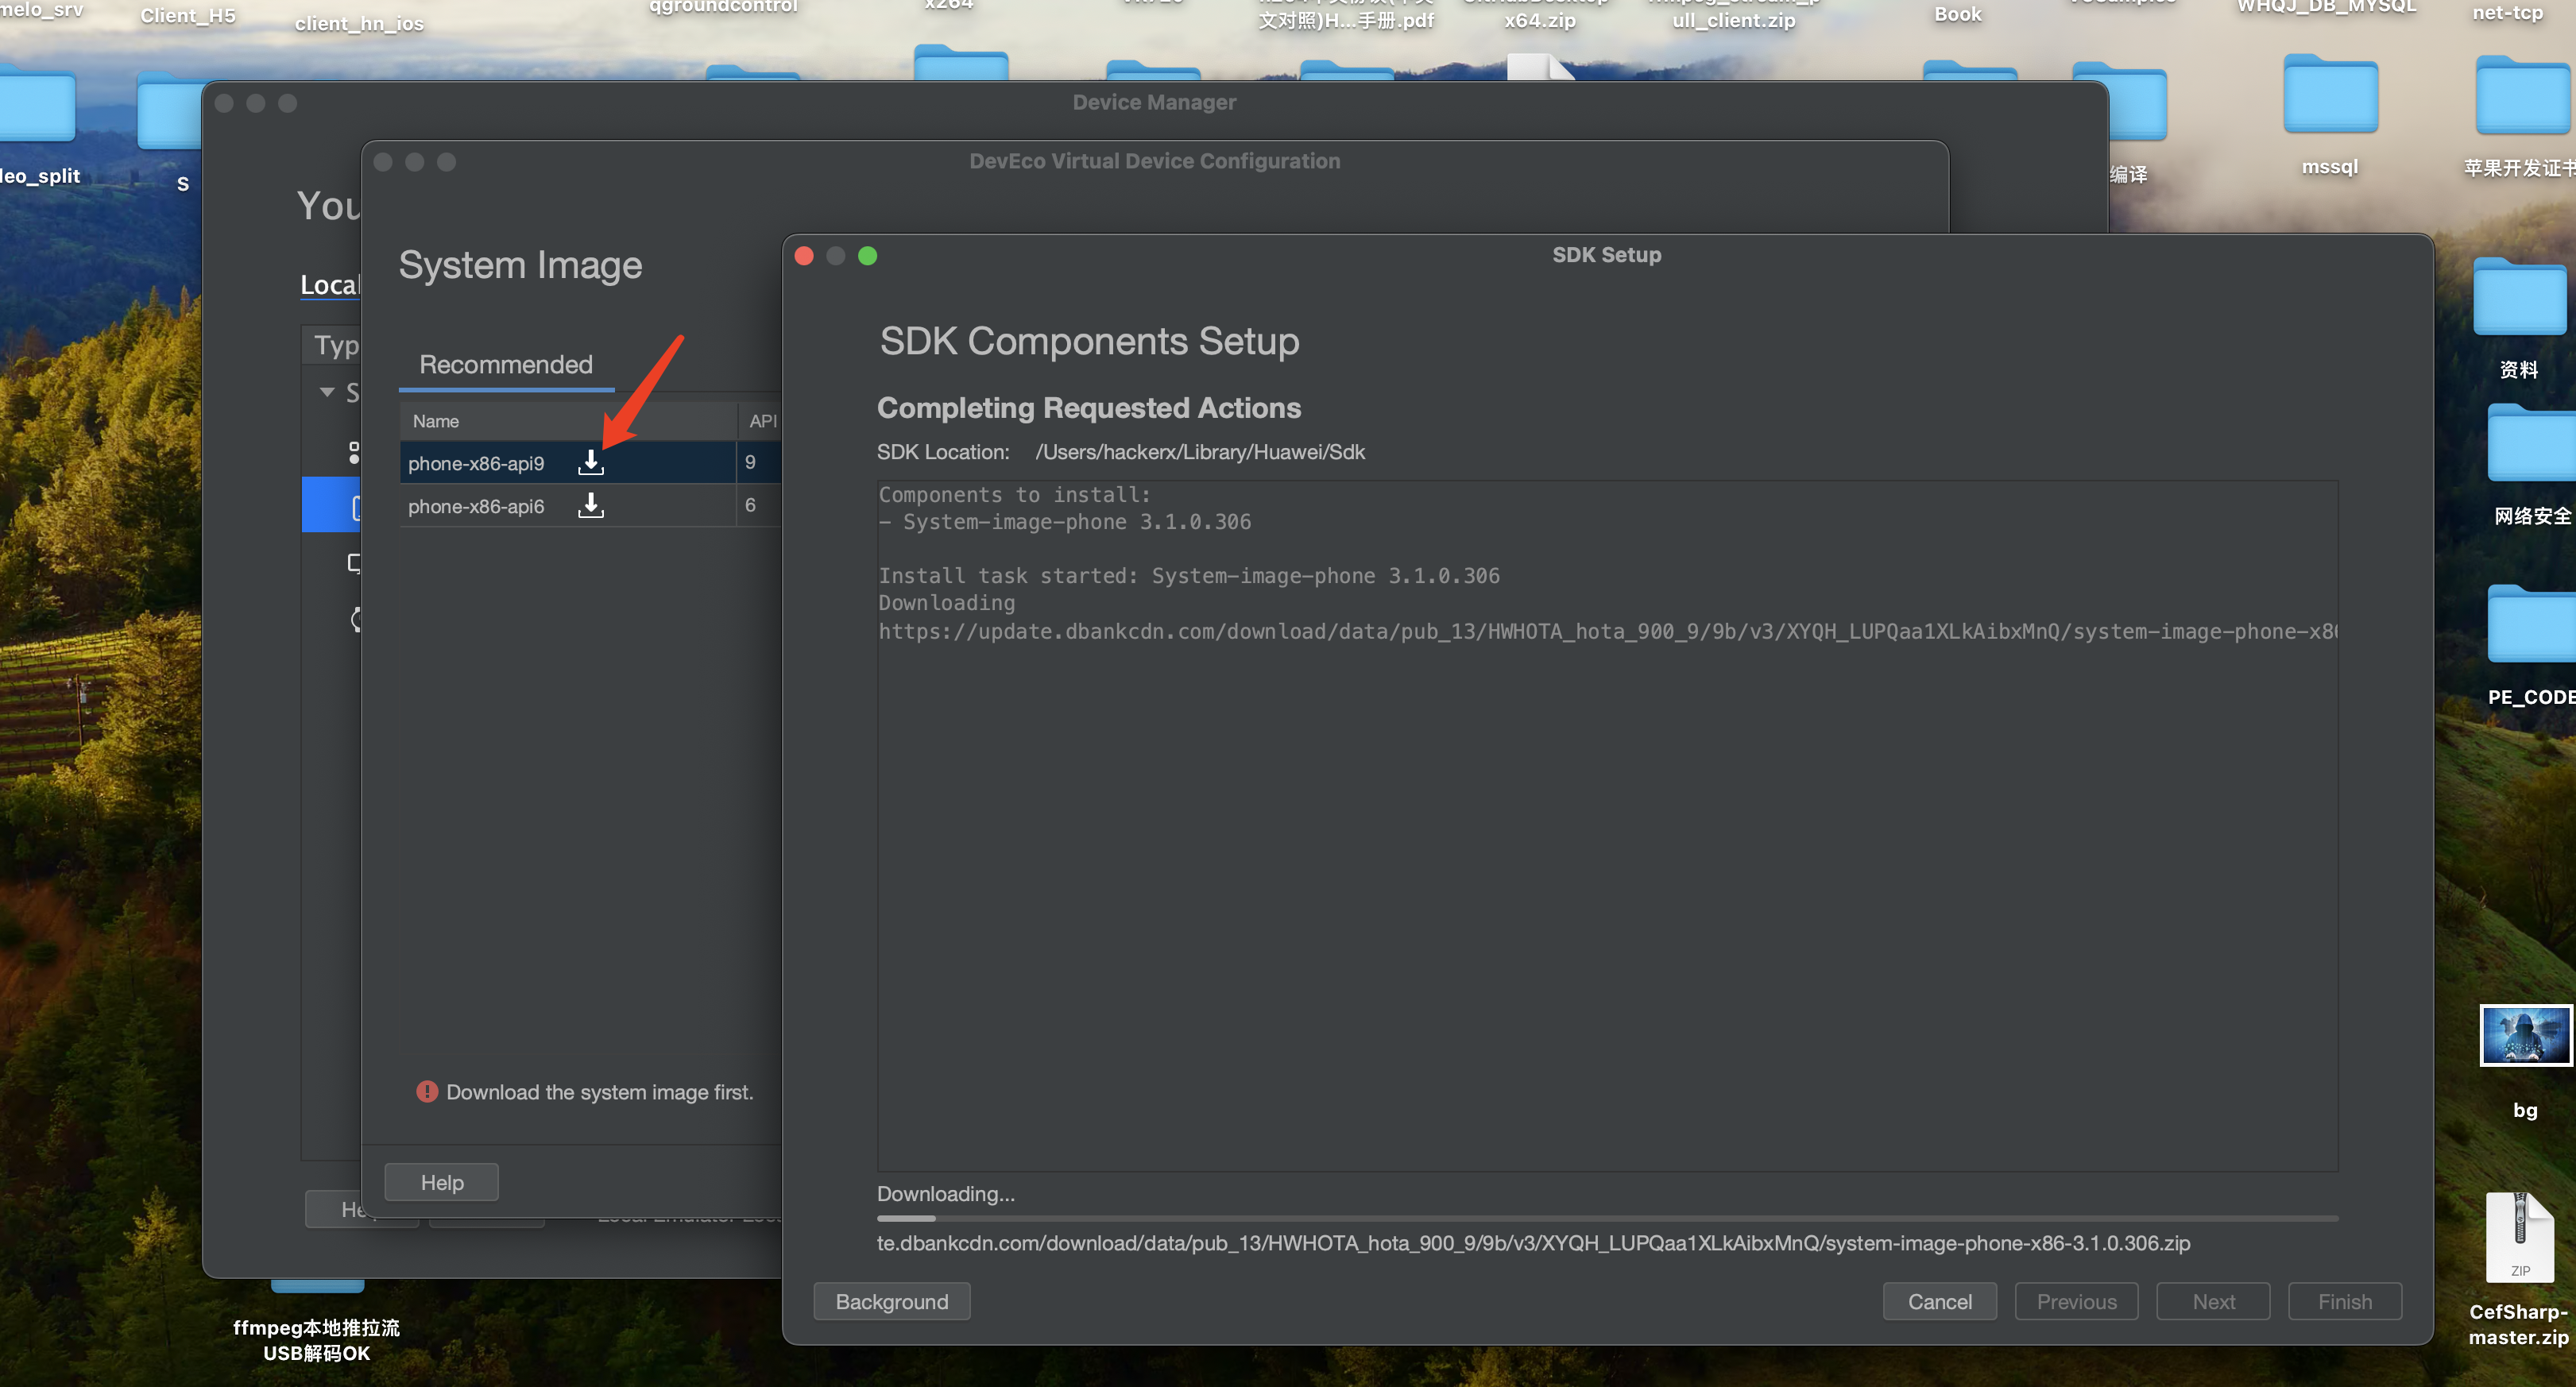Switch to the Recommended tab
This screenshot has height=1387, width=2576.
coord(506,365)
